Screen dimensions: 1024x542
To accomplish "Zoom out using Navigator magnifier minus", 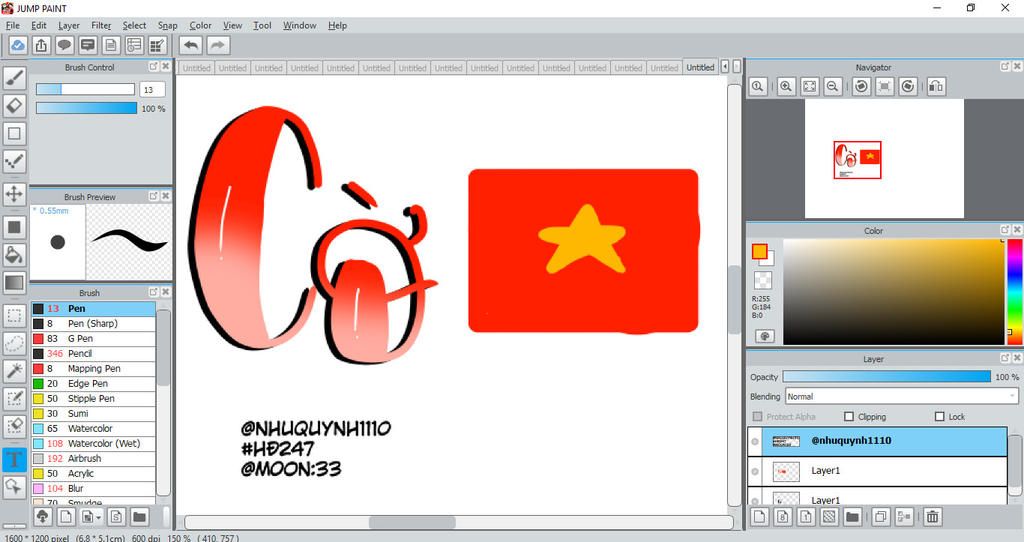I will coord(832,86).
